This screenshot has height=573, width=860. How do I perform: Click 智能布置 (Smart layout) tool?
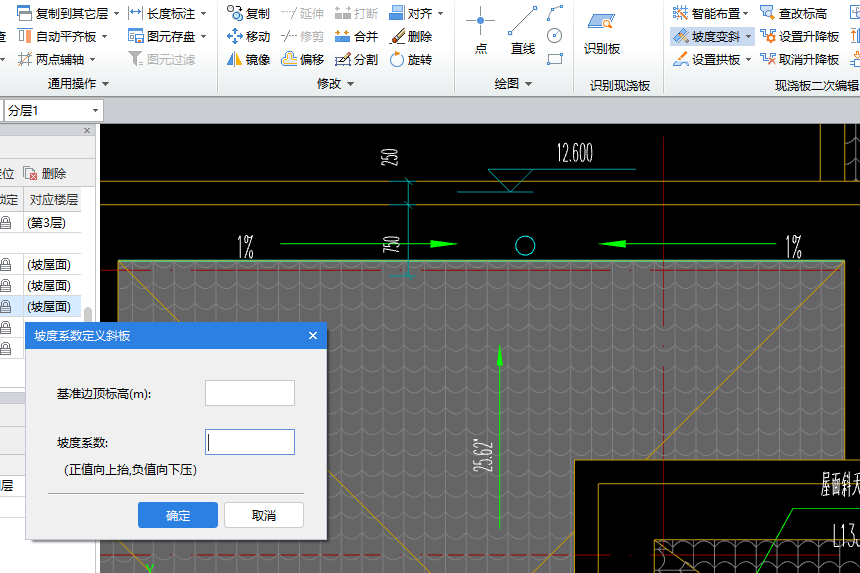706,13
